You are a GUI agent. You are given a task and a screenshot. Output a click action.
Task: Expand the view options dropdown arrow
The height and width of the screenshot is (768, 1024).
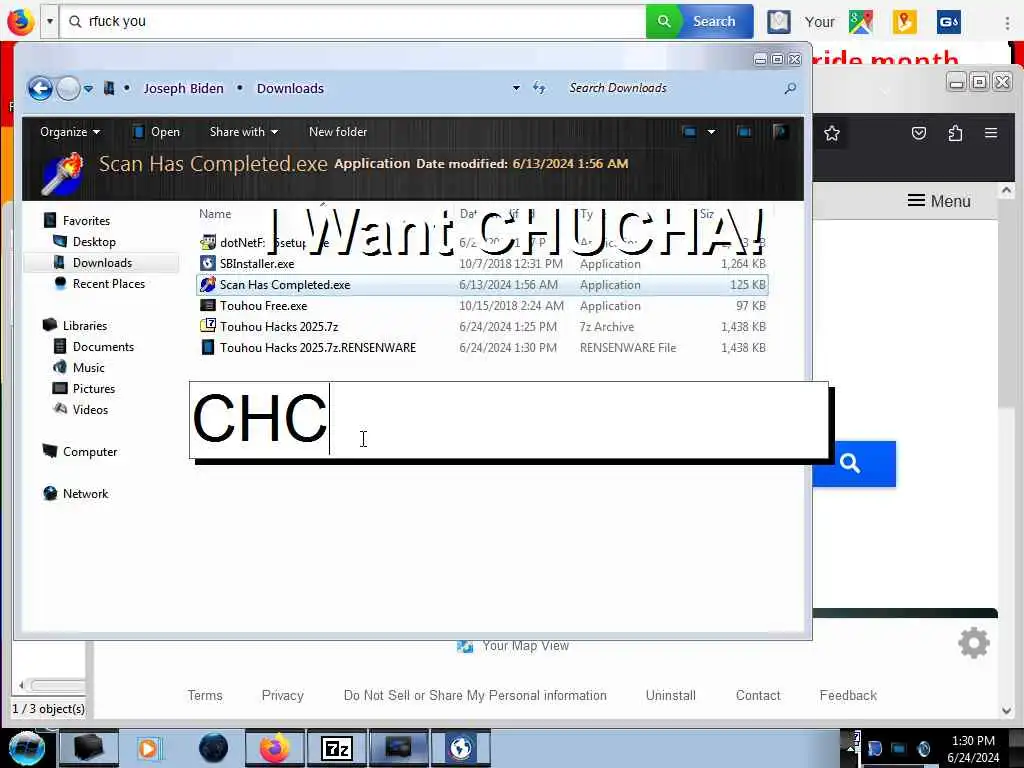[711, 132]
